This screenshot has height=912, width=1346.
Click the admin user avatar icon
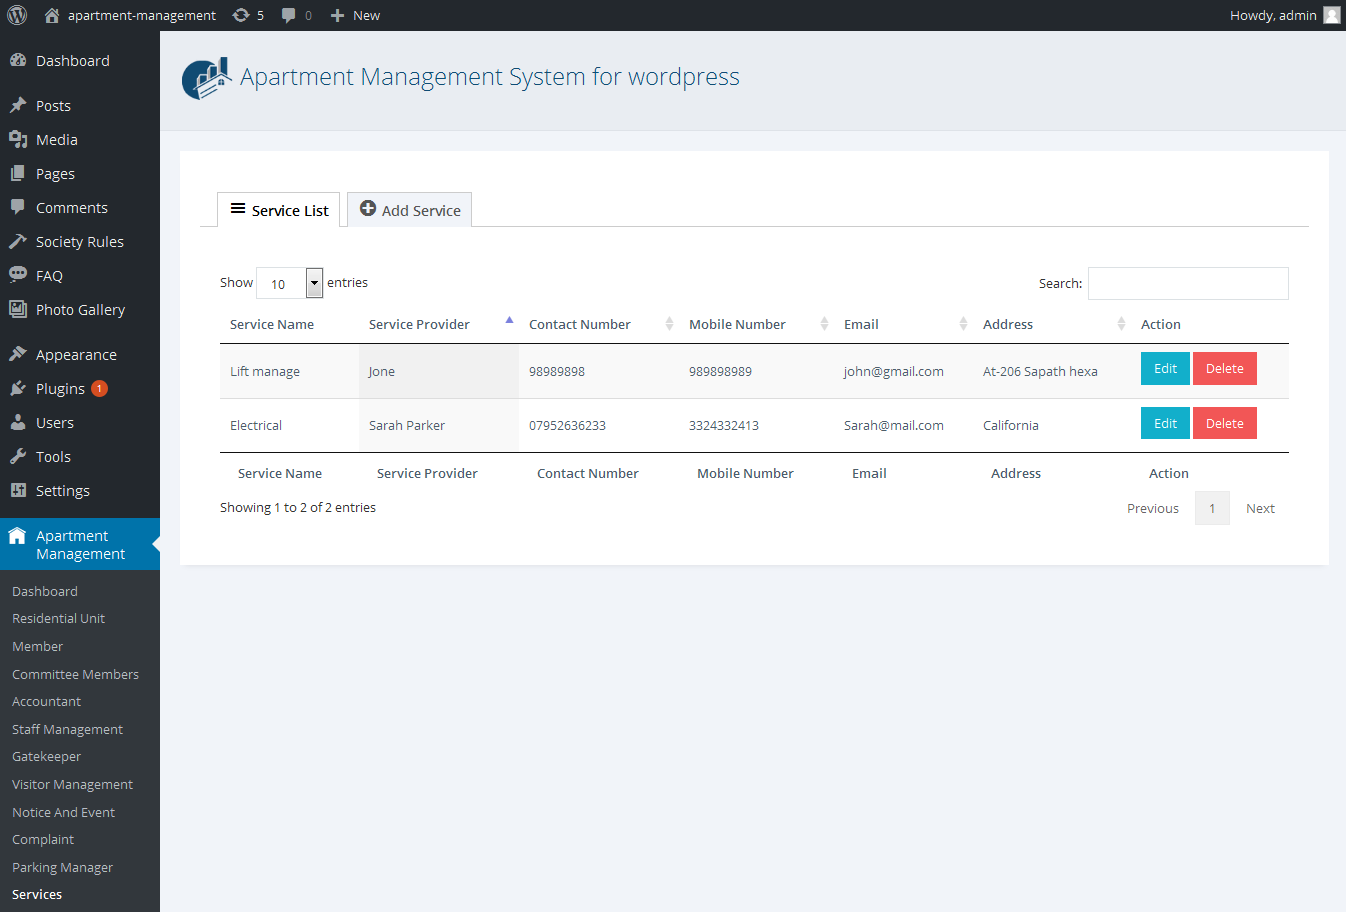[x=1331, y=15]
